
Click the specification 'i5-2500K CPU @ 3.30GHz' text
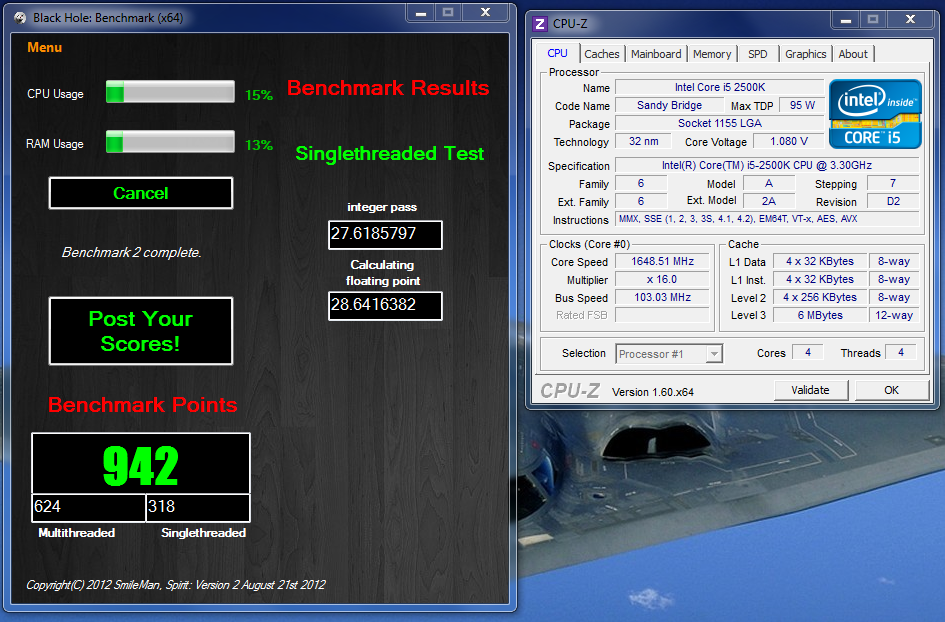pos(767,165)
